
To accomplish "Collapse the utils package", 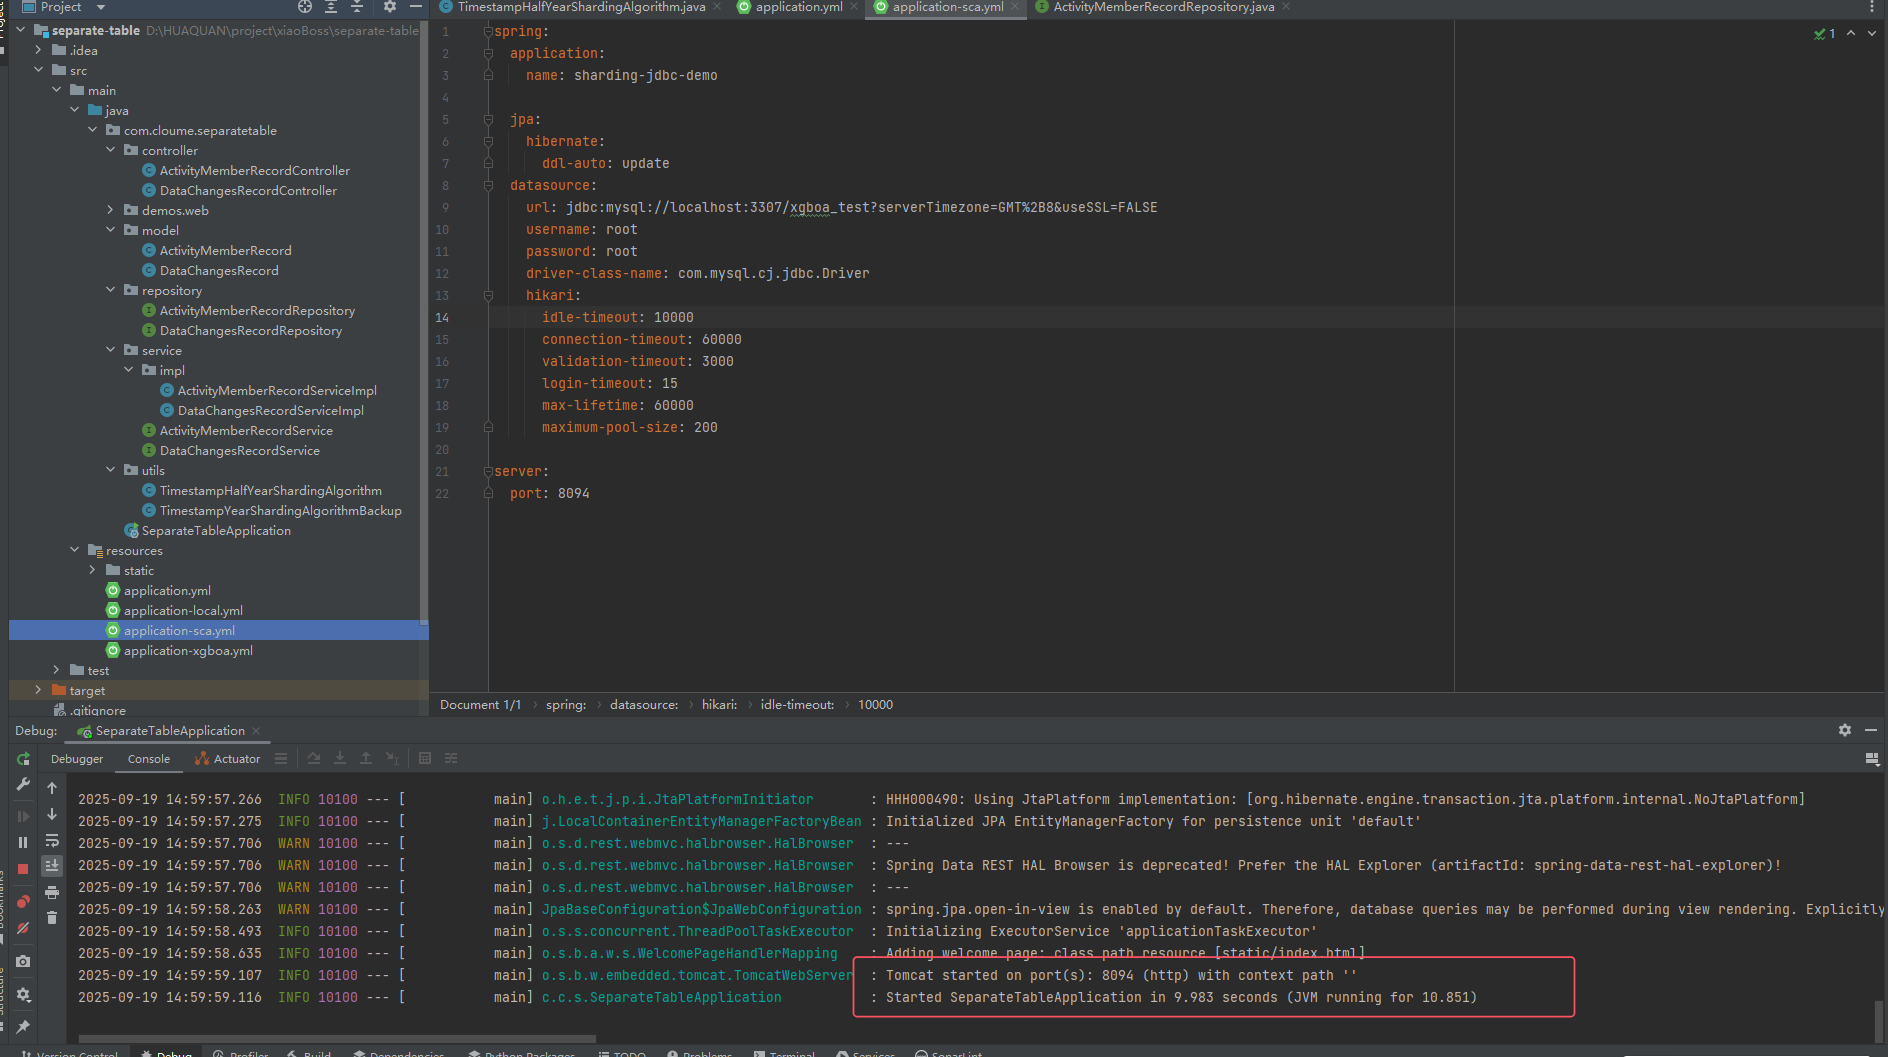I will coord(111,470).
